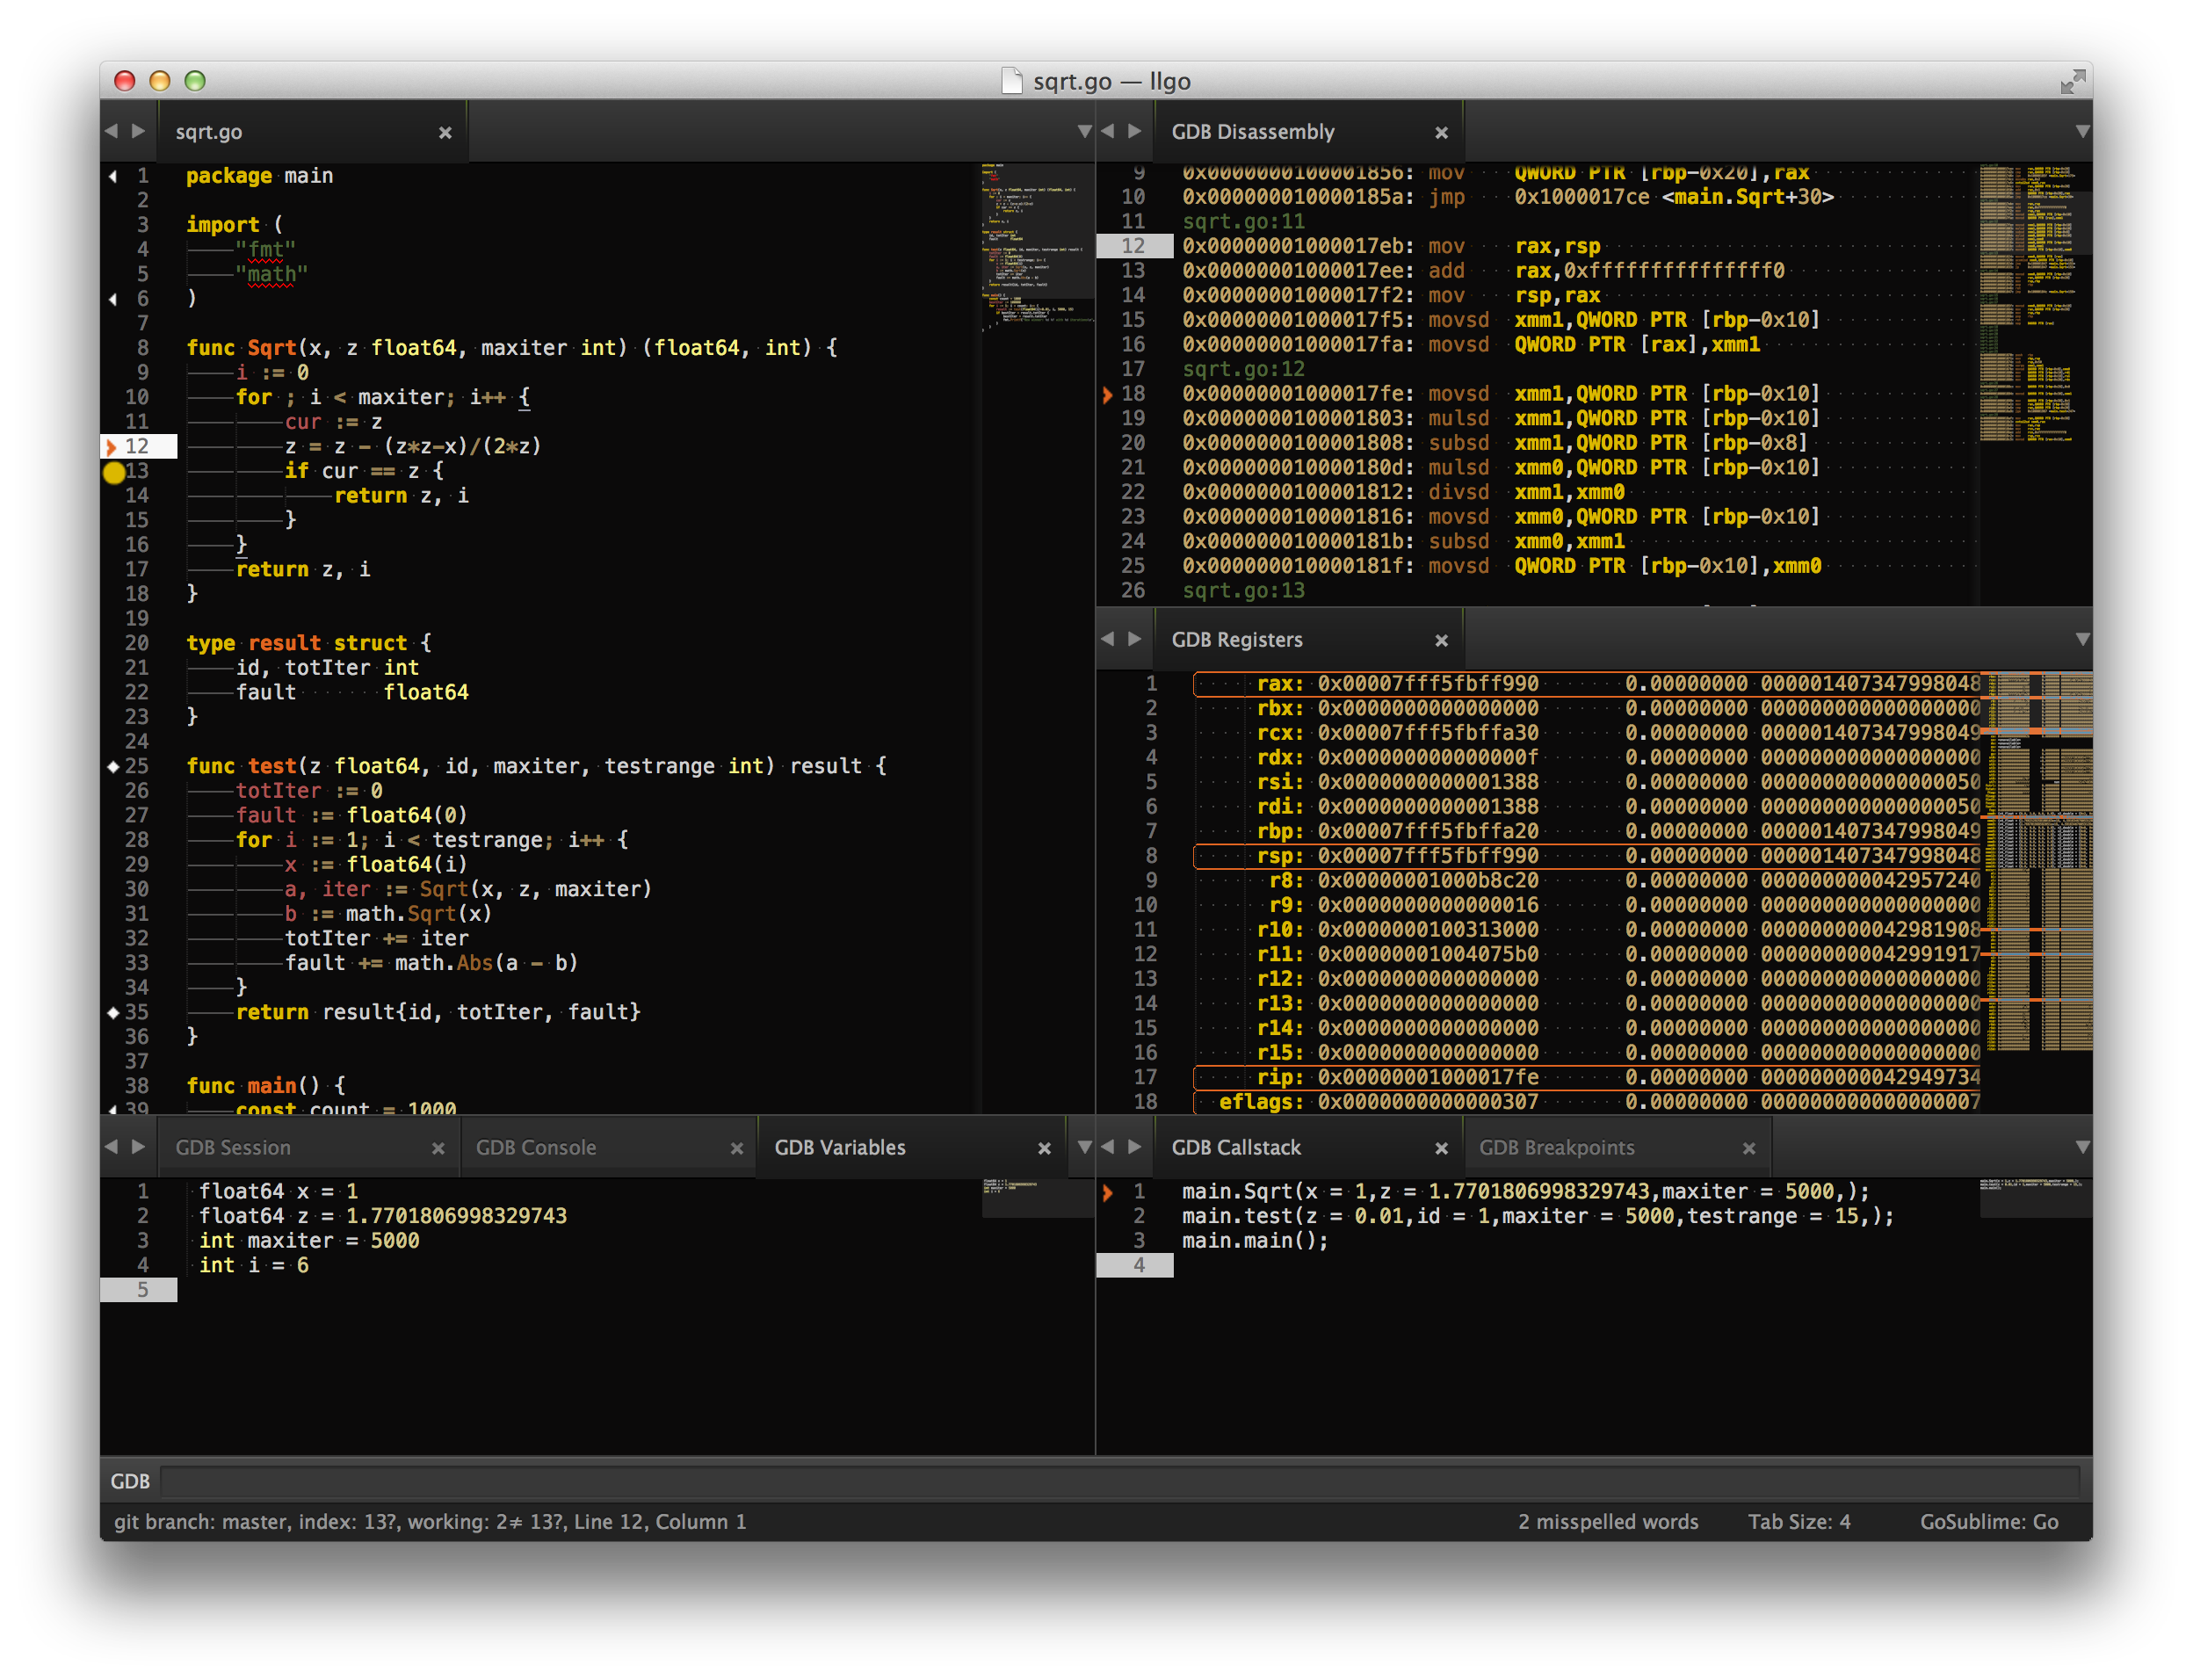Image resolution: width=2193 pixels, height=1680 pixels.
Task: Close the sqrt.go tab
Action: [x=445, y=133]
